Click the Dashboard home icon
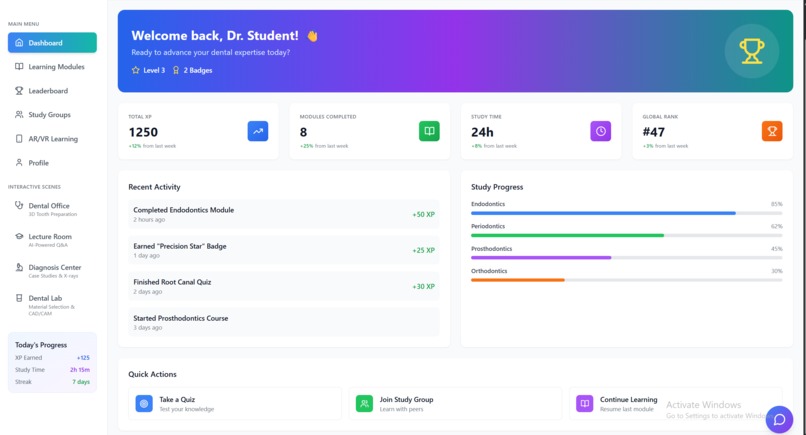 (x=19, y=43)
